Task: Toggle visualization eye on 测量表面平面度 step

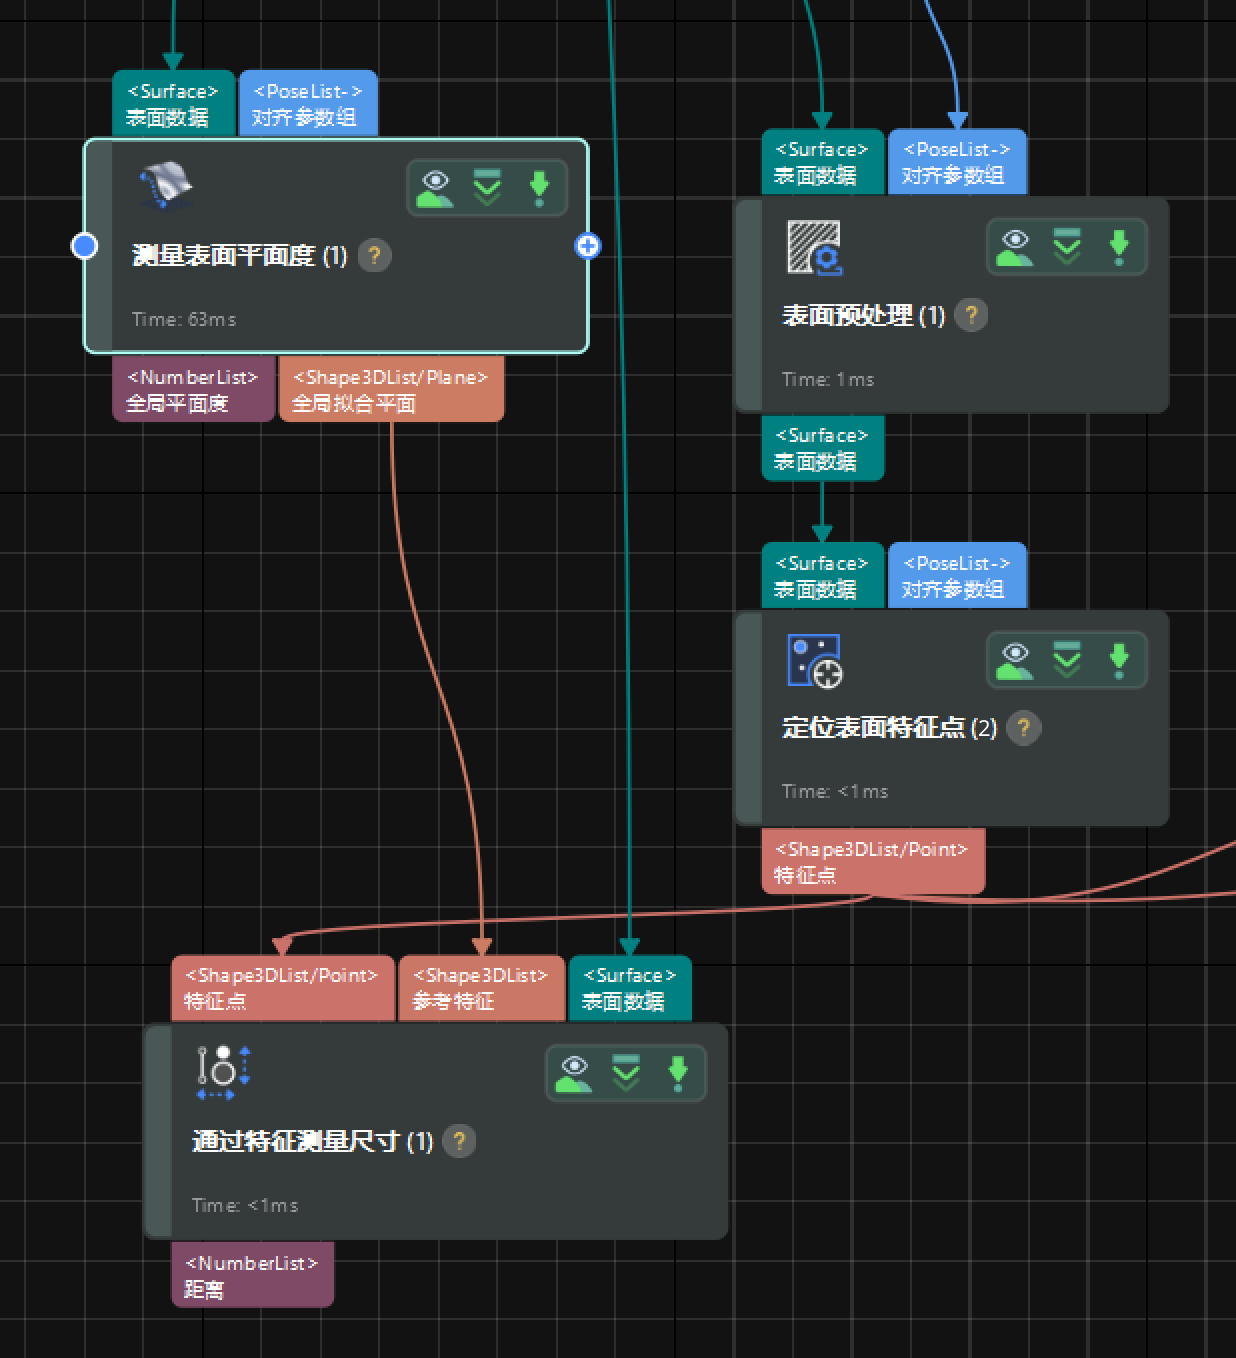Action: click(x=436, y=188)
